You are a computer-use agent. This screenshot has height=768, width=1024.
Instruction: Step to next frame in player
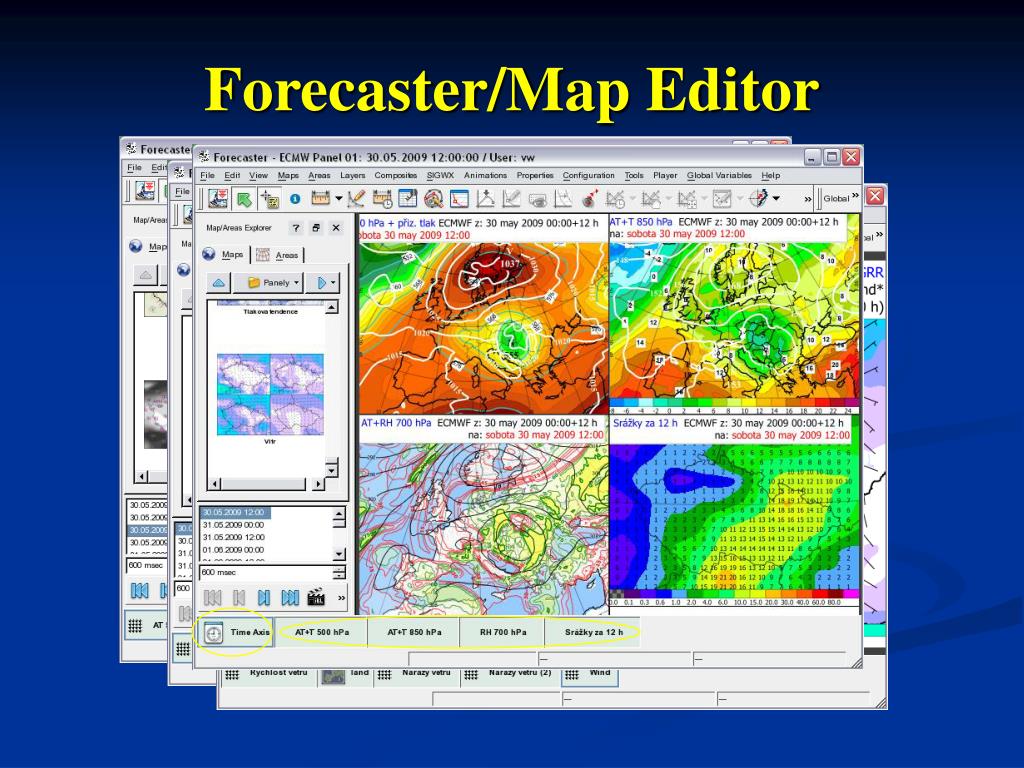tap(263, 598)
